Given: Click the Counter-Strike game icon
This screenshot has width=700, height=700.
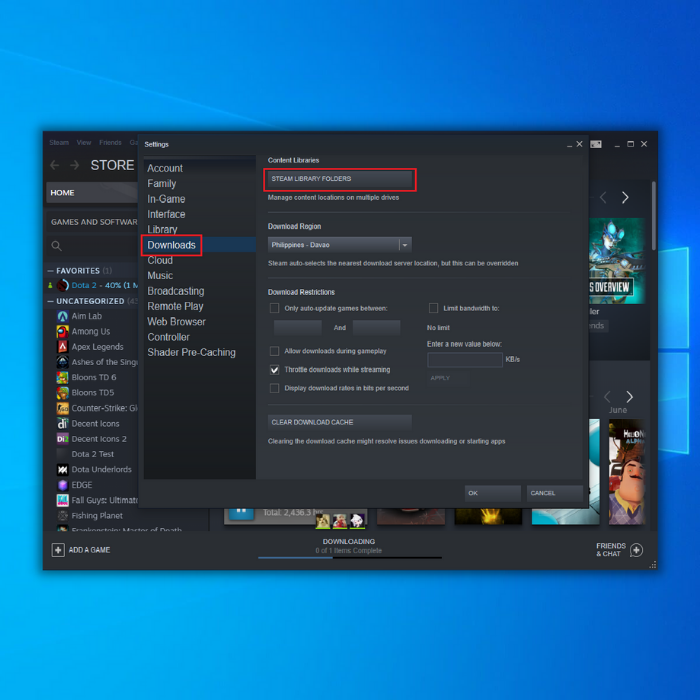Looking at the screenshot, I should [x=62, y=408].
